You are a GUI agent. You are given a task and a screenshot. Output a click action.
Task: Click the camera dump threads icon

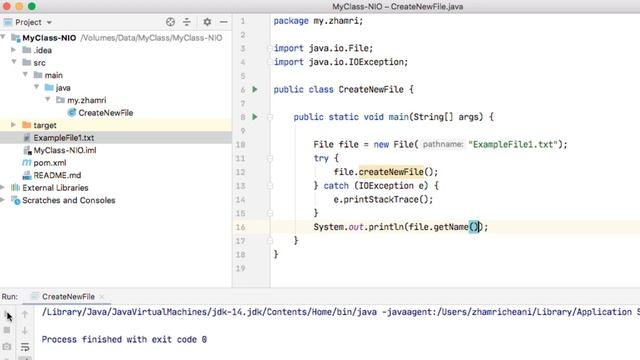pos(7,347)
